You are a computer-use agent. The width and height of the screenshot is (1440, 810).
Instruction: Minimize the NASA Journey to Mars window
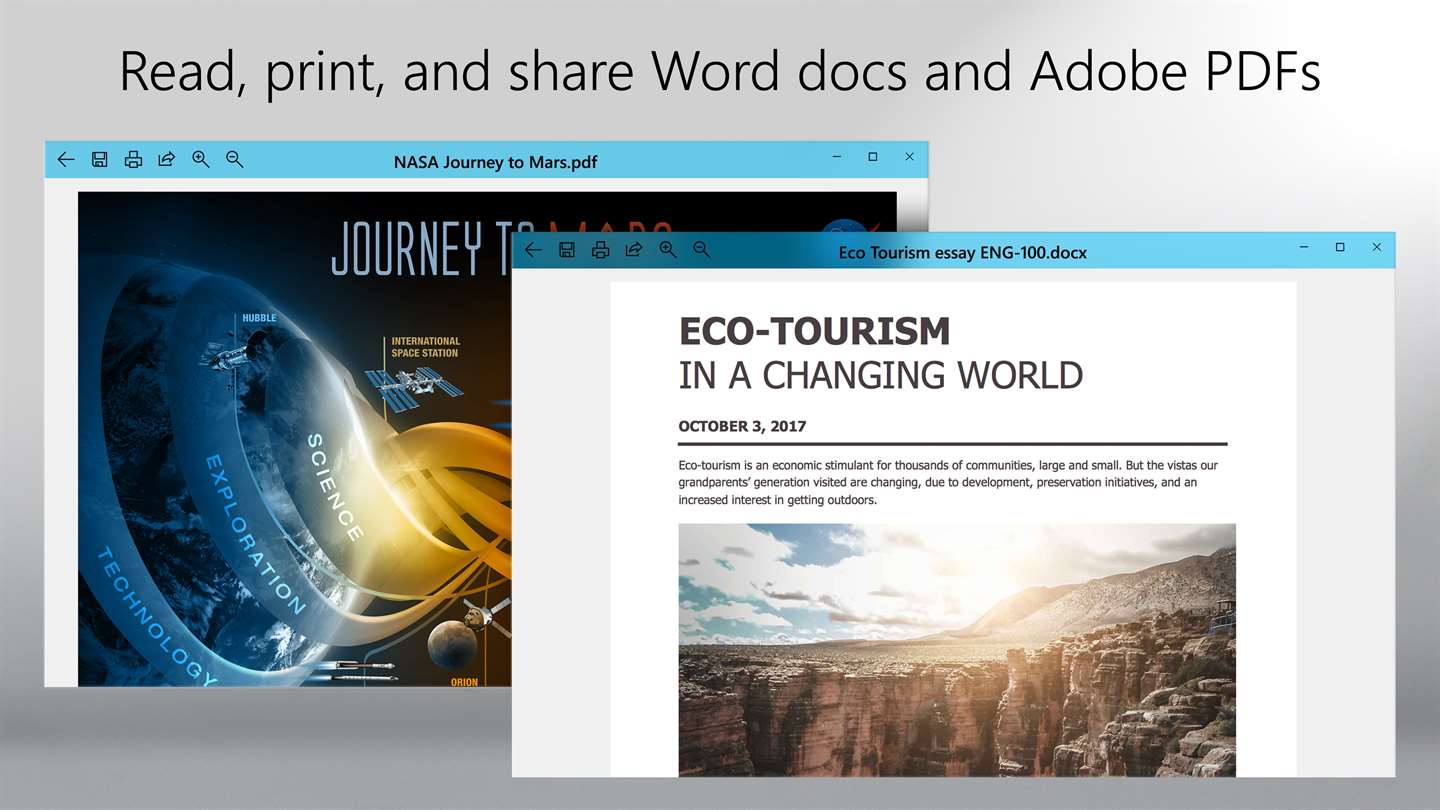[x=837, y=157]
